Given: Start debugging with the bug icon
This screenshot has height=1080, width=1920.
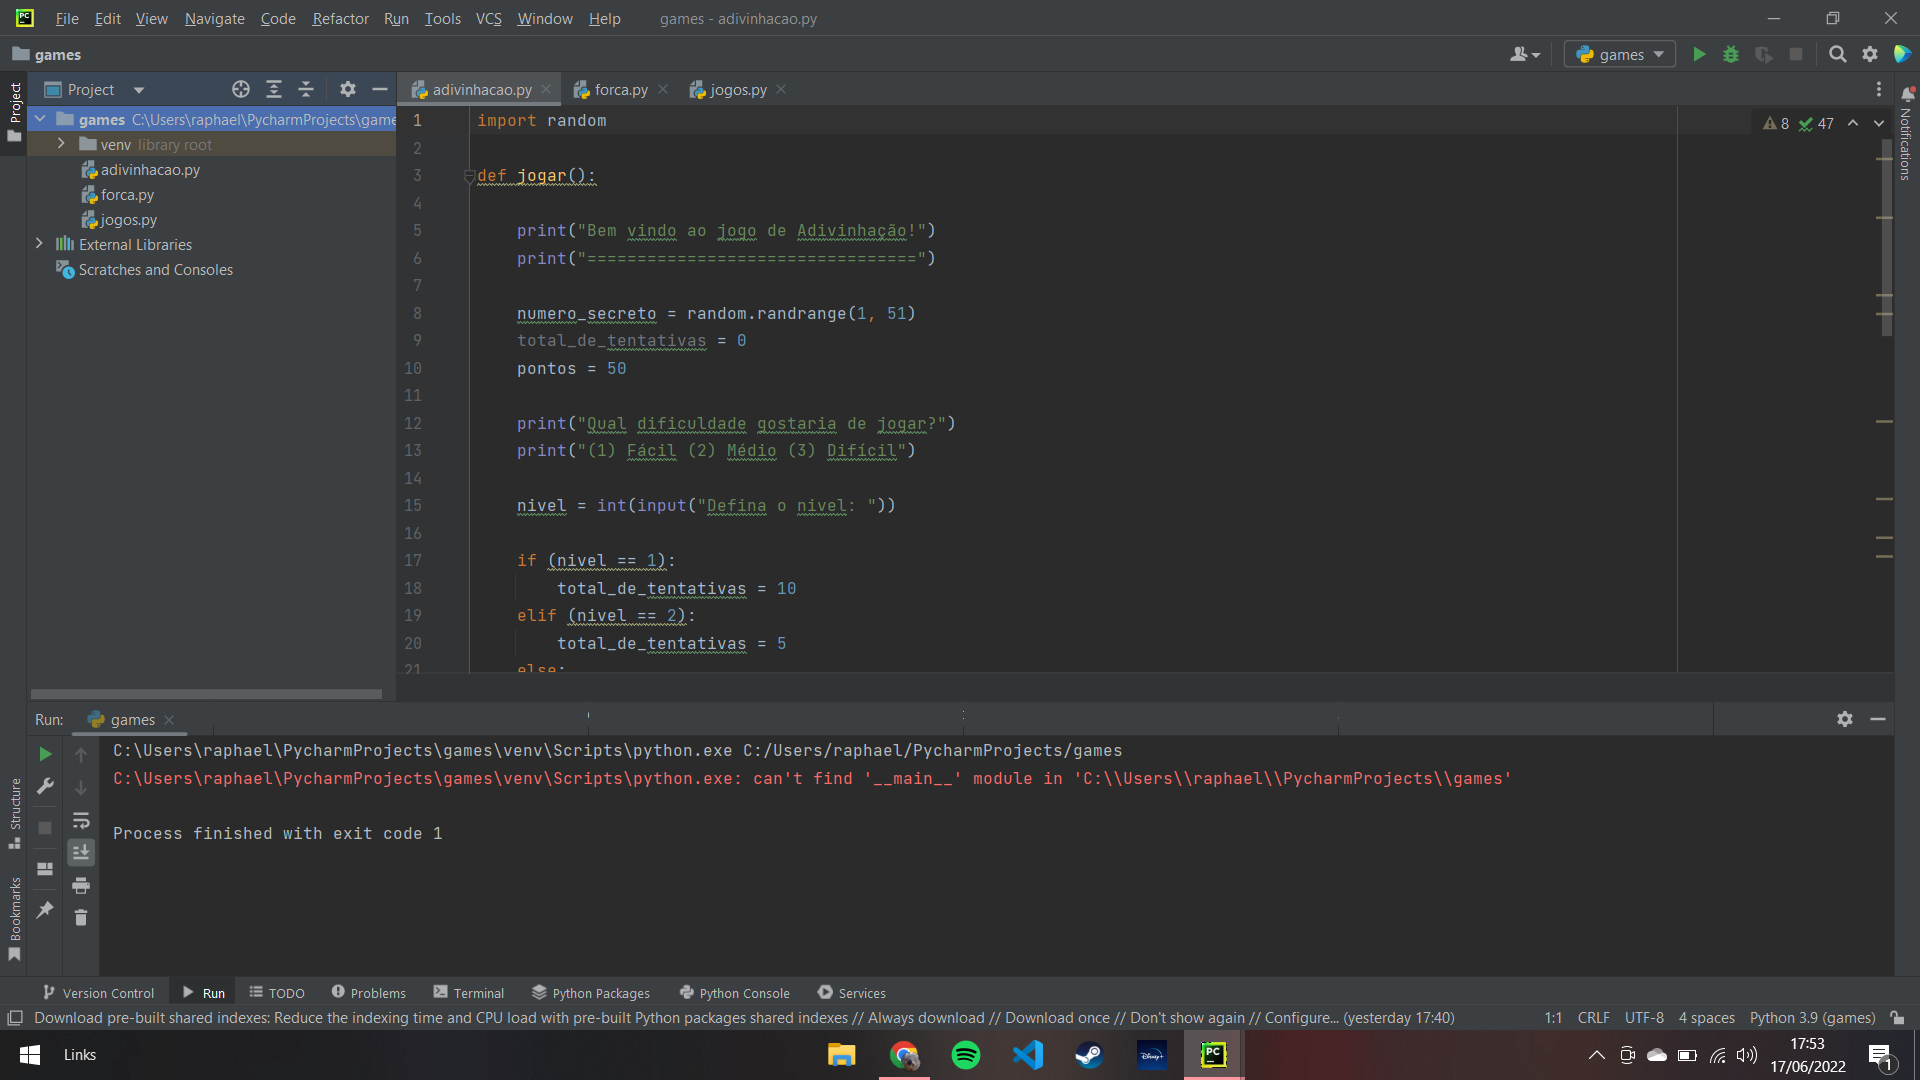Looking at the screenshot, I should (1731, 54).
